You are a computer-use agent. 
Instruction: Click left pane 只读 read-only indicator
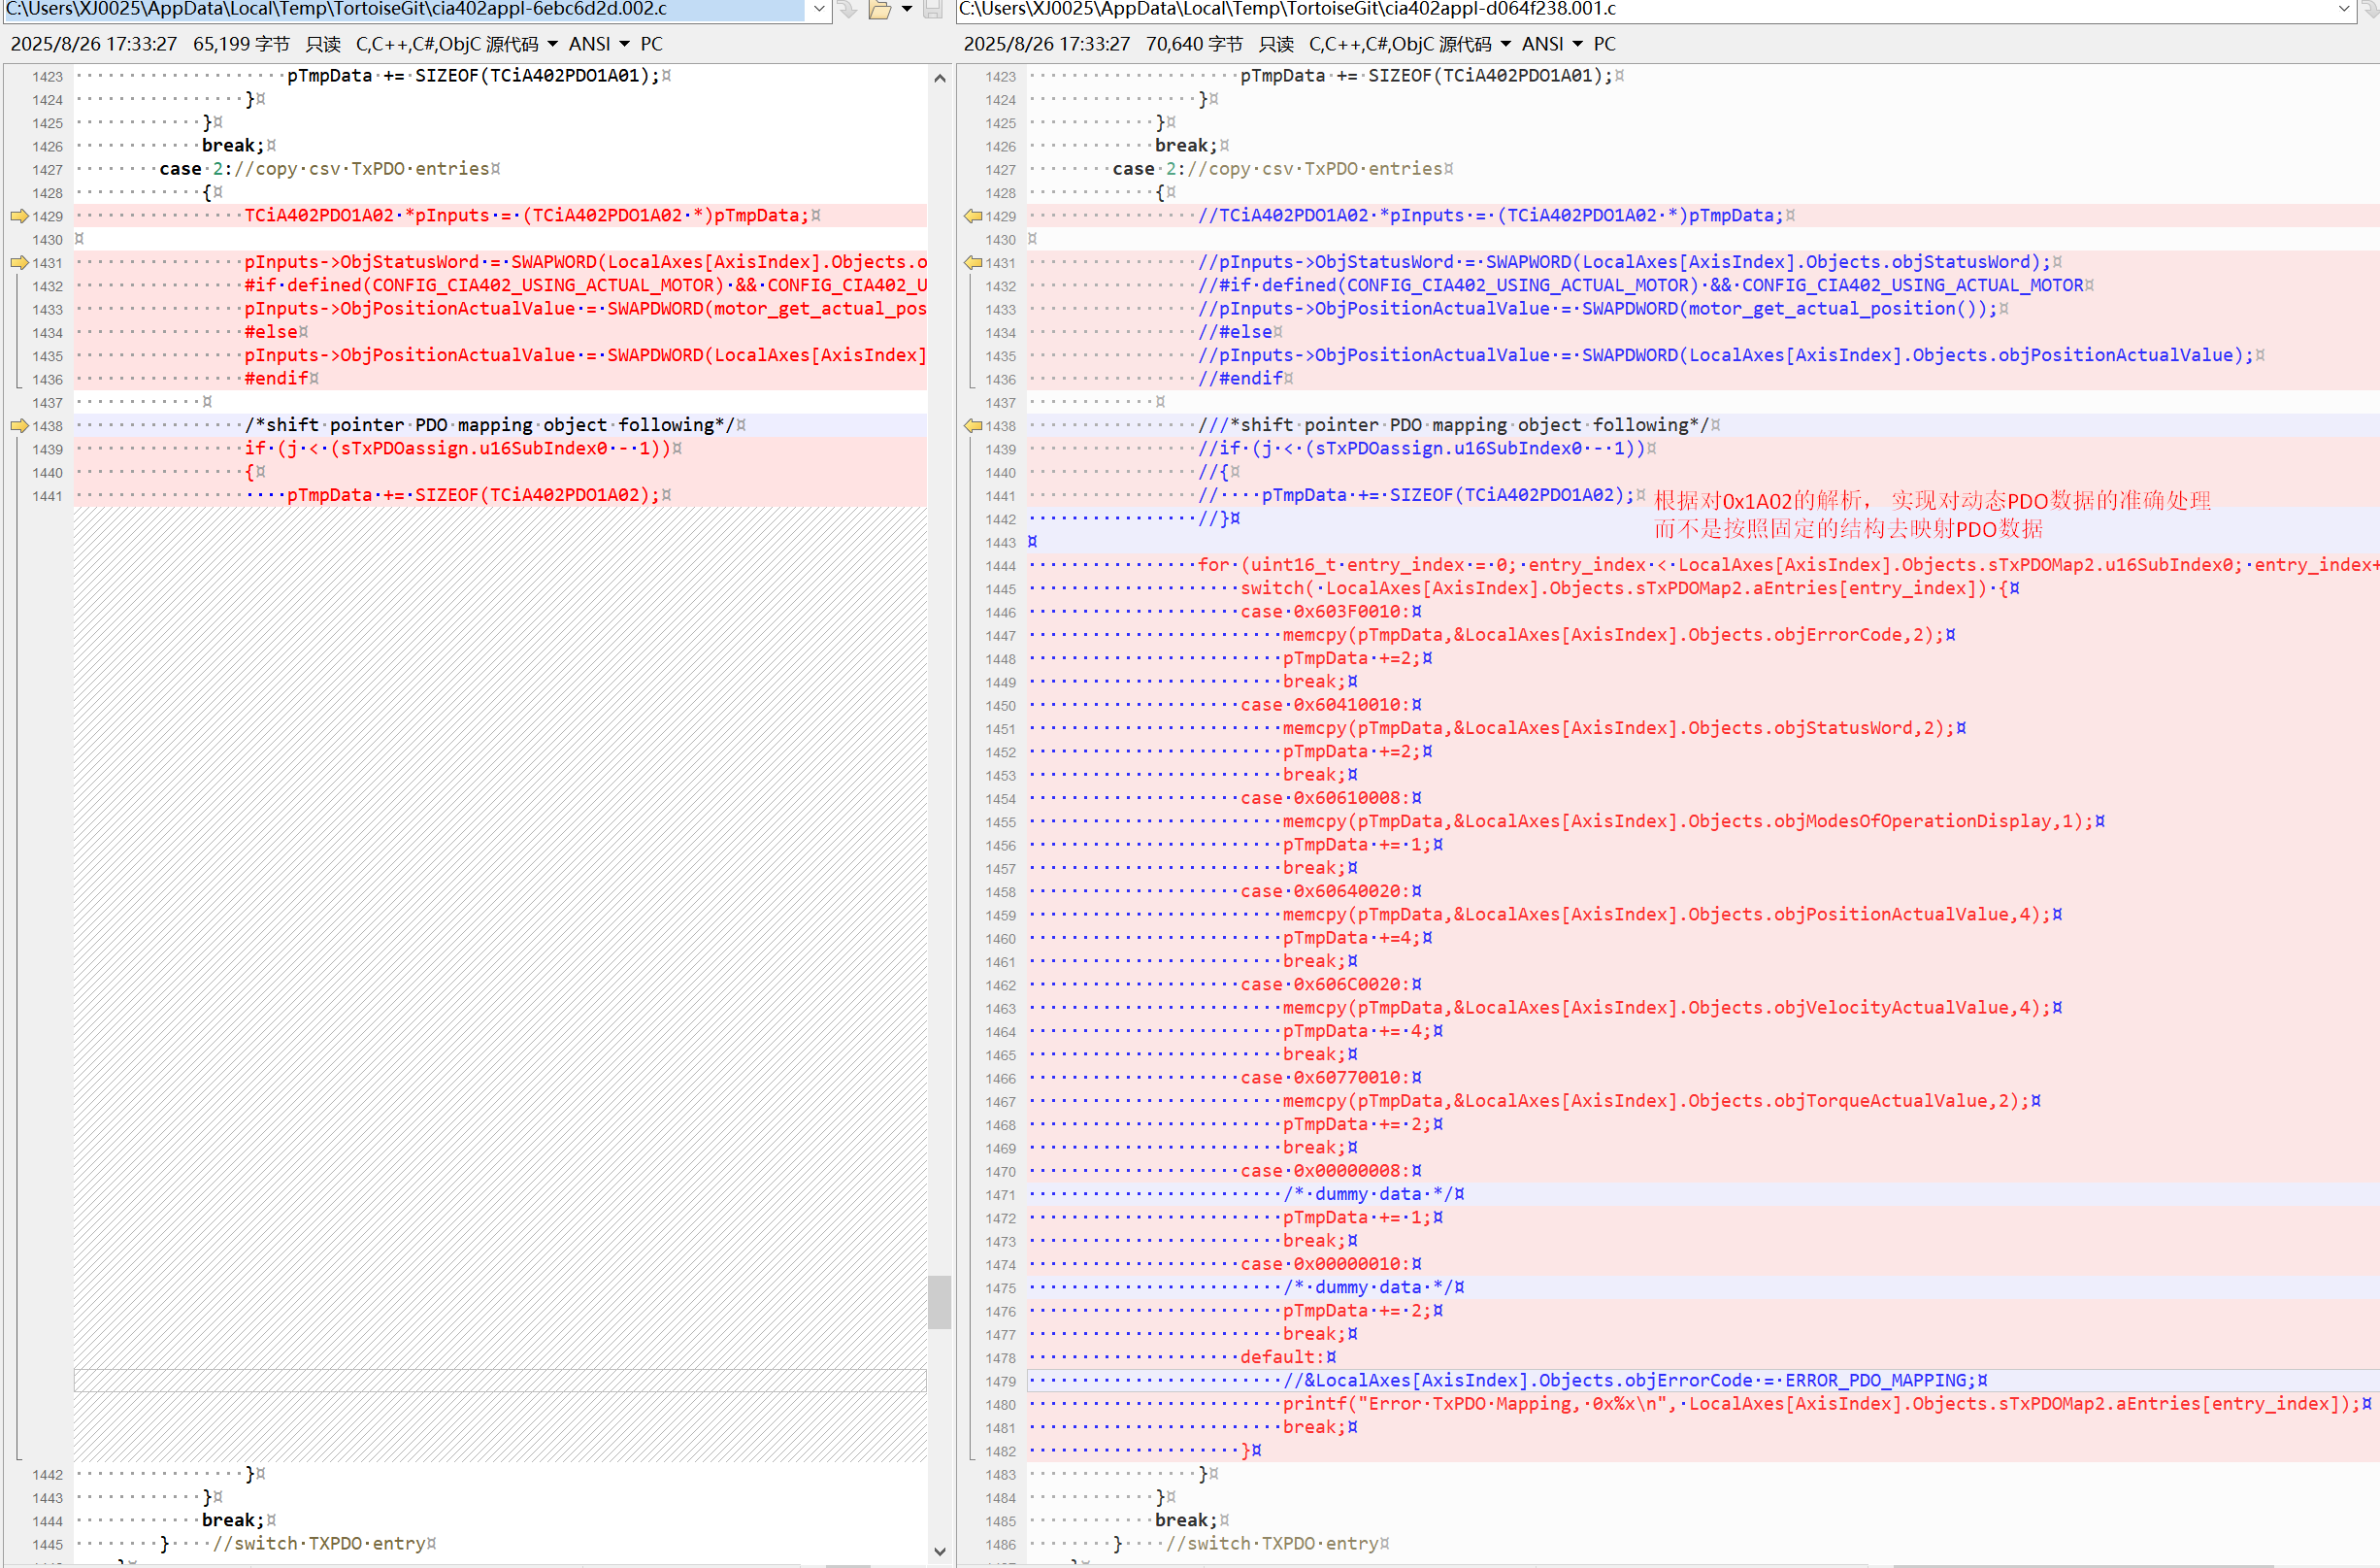[323, 44]
